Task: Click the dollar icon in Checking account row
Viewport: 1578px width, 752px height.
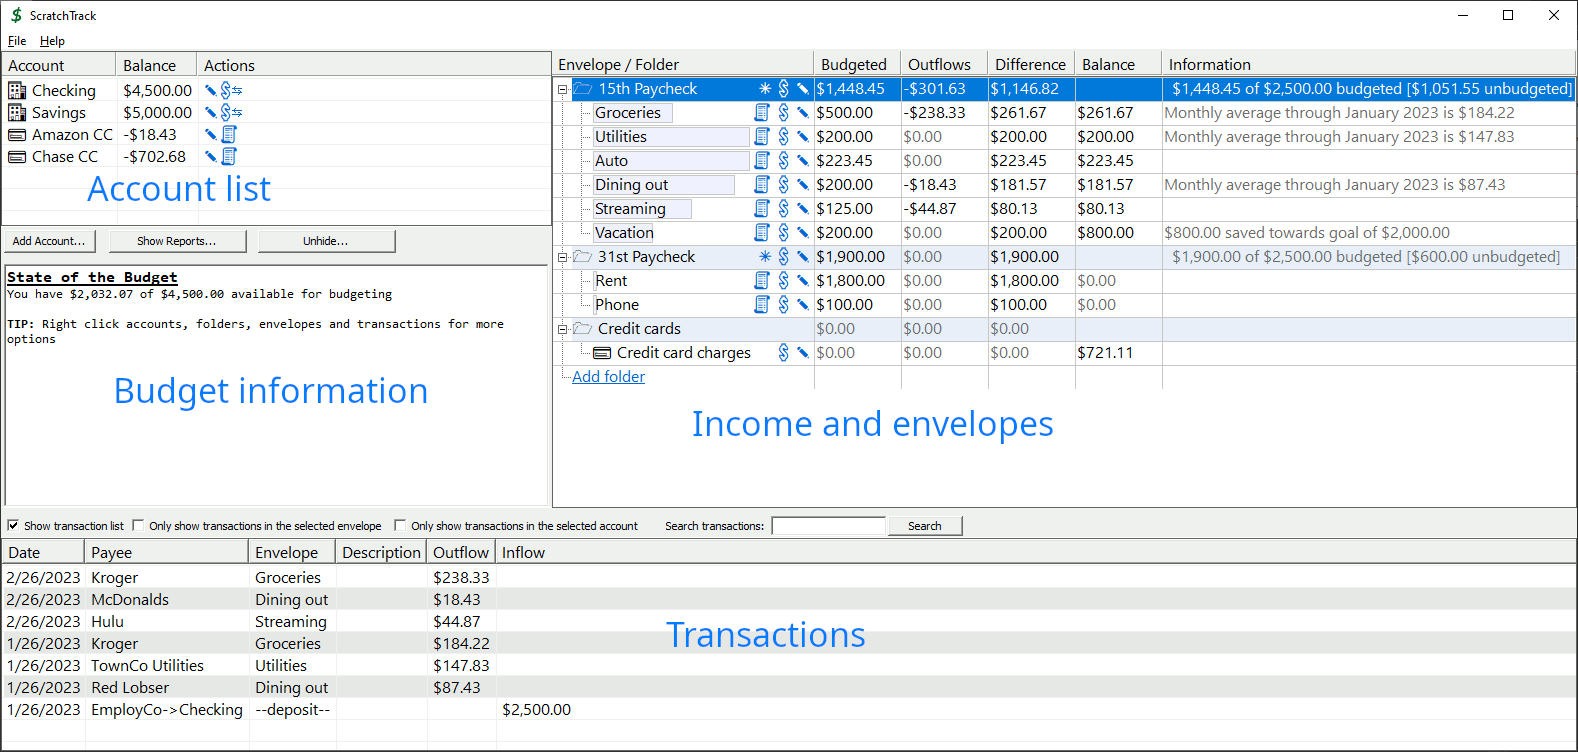Action: click(x=225, y=90)
